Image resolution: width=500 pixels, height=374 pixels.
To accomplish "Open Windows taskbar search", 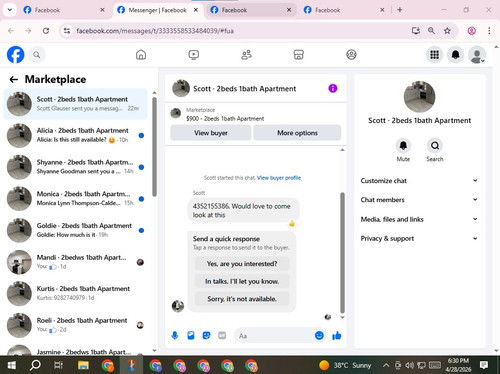I will 35,365.
